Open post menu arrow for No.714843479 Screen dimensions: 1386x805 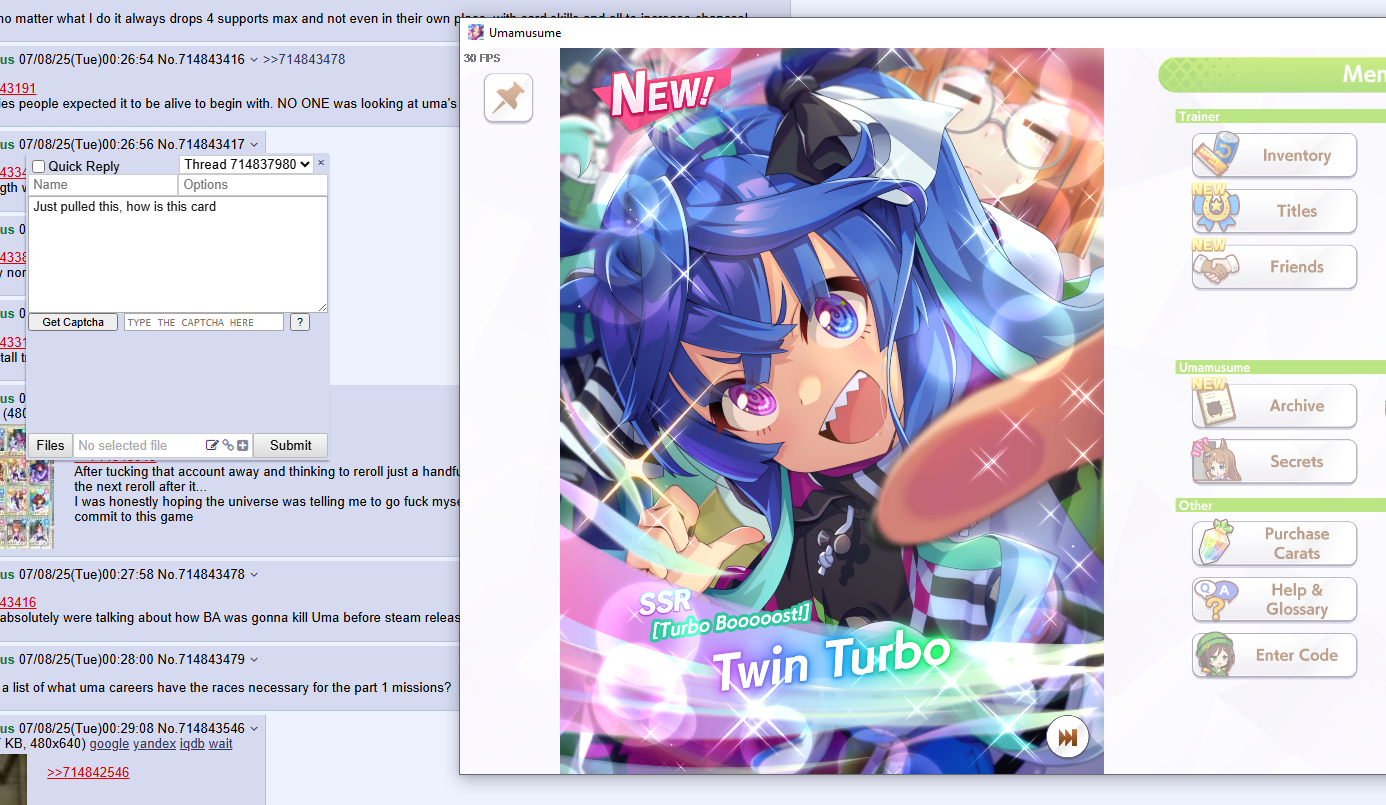pyautogui.click(x=254, y=660)
